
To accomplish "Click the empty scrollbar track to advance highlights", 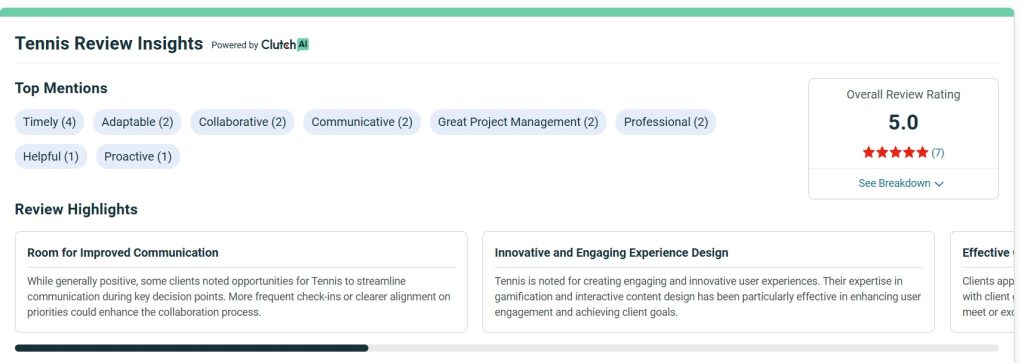I will click(x=683, y=348).
